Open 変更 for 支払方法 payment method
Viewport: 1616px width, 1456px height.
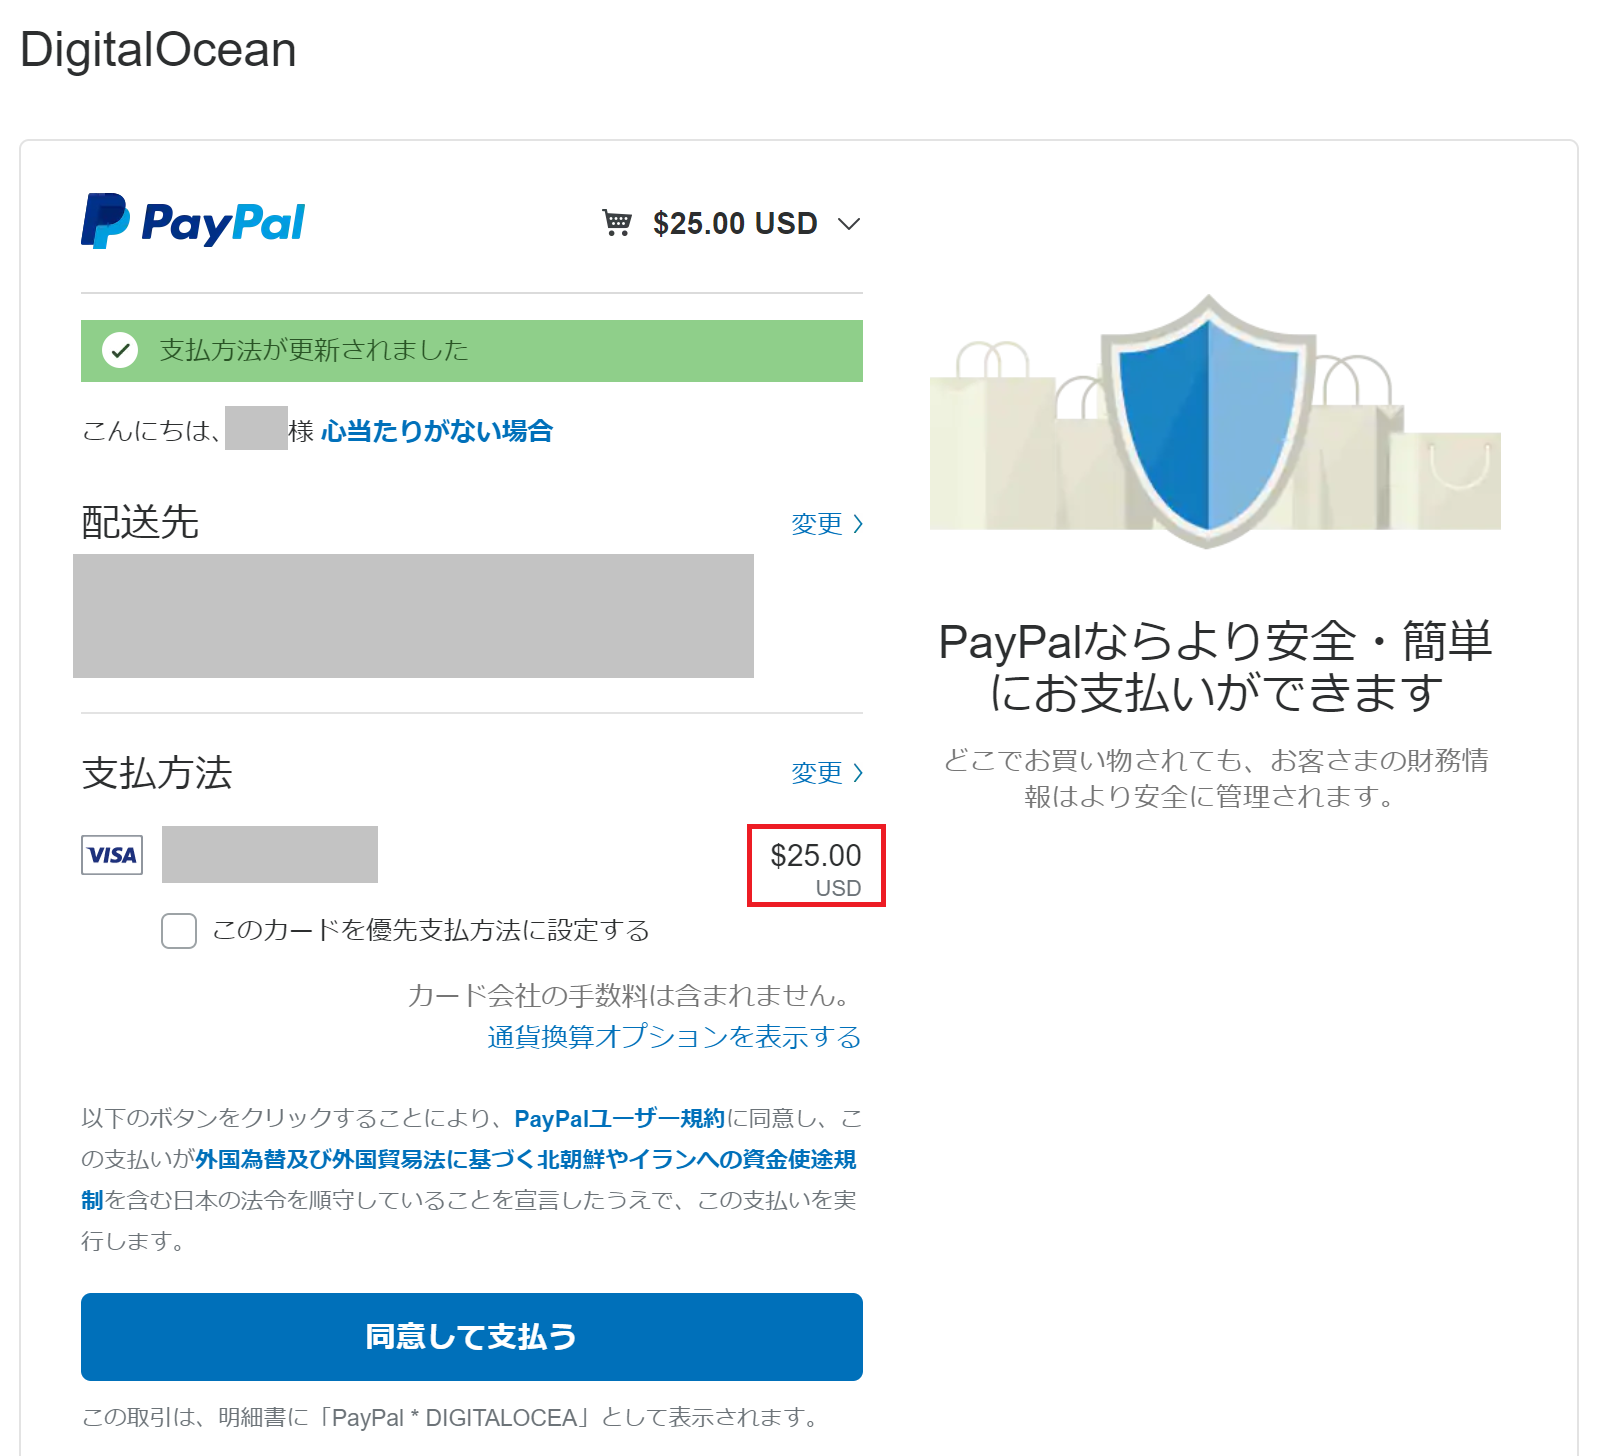tap(826, 773)
